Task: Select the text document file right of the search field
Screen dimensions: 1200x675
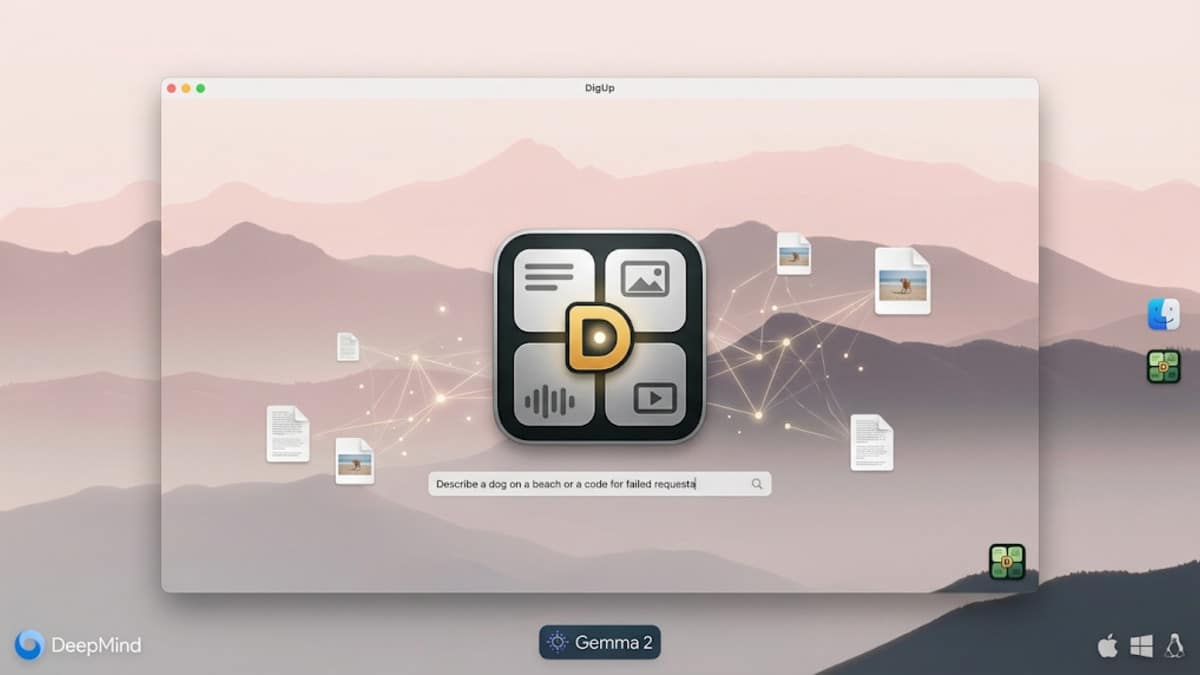Action: (x=872, y=442)
